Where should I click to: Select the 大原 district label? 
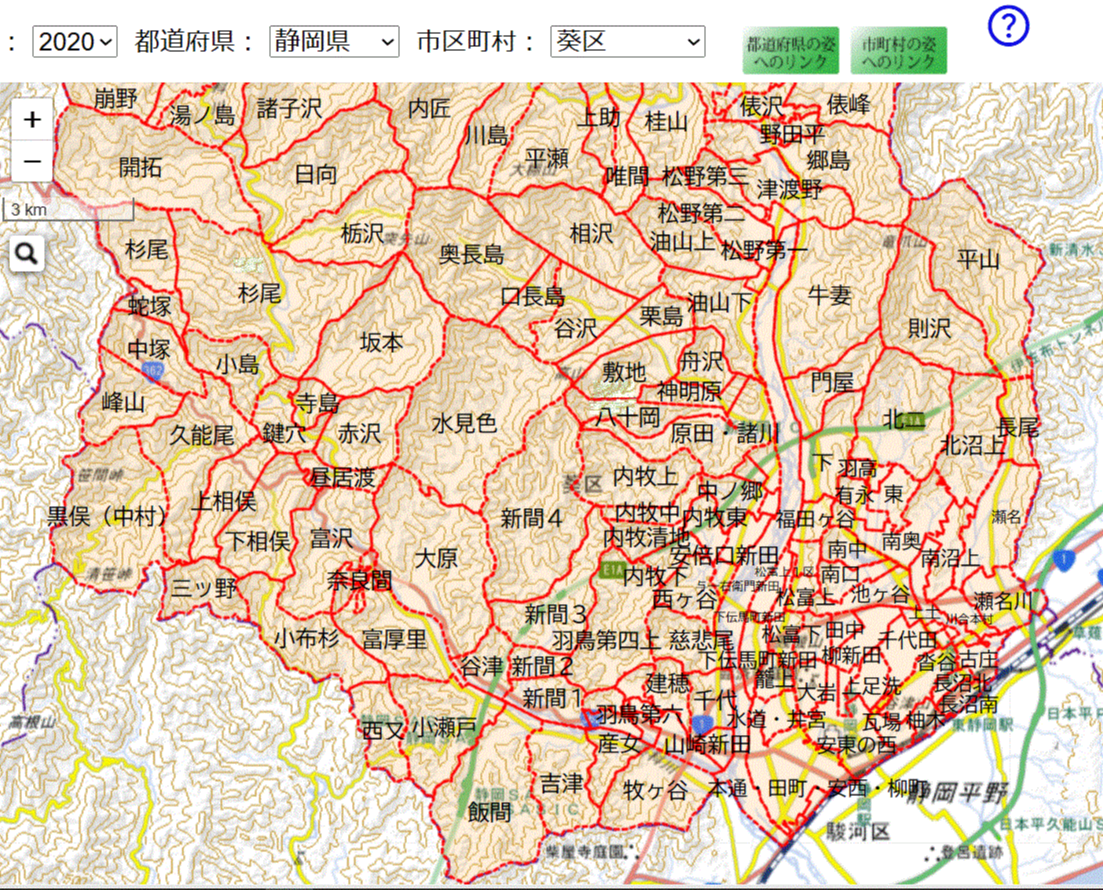click(437, 559)
